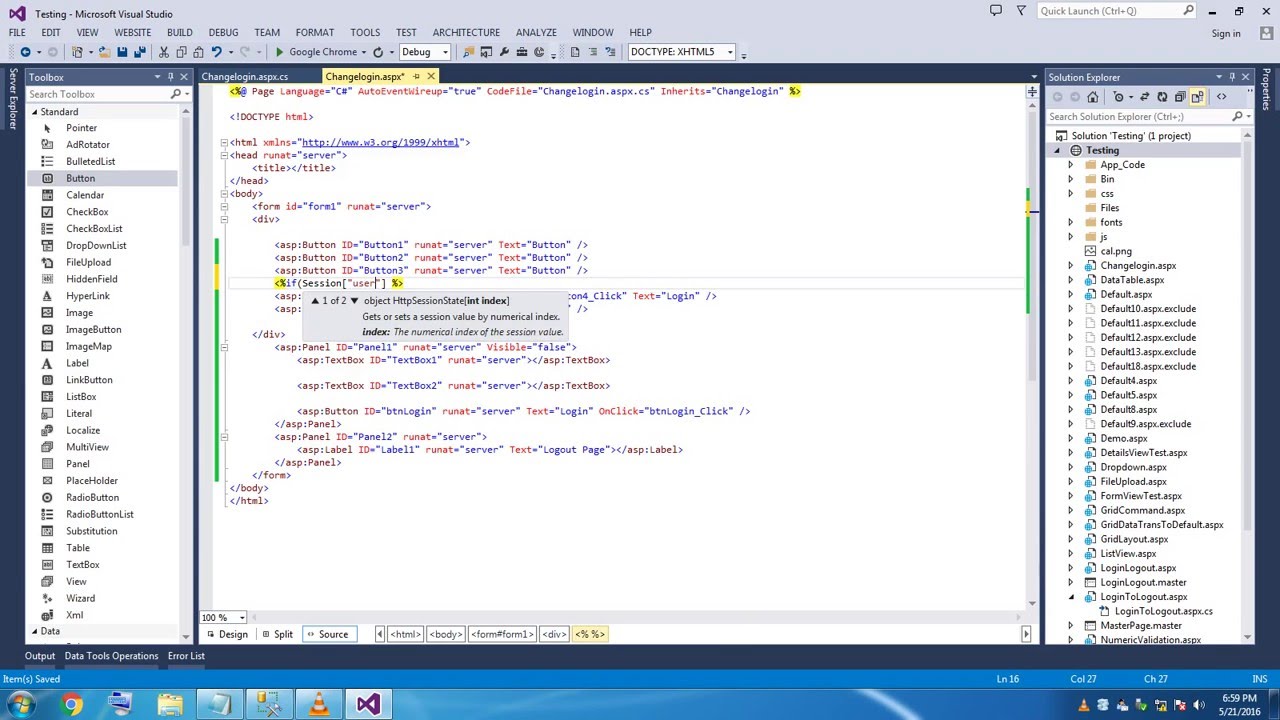
Task: Click the Collapse All icon in Solution Explorer
Action: (x=1181, y=97)
